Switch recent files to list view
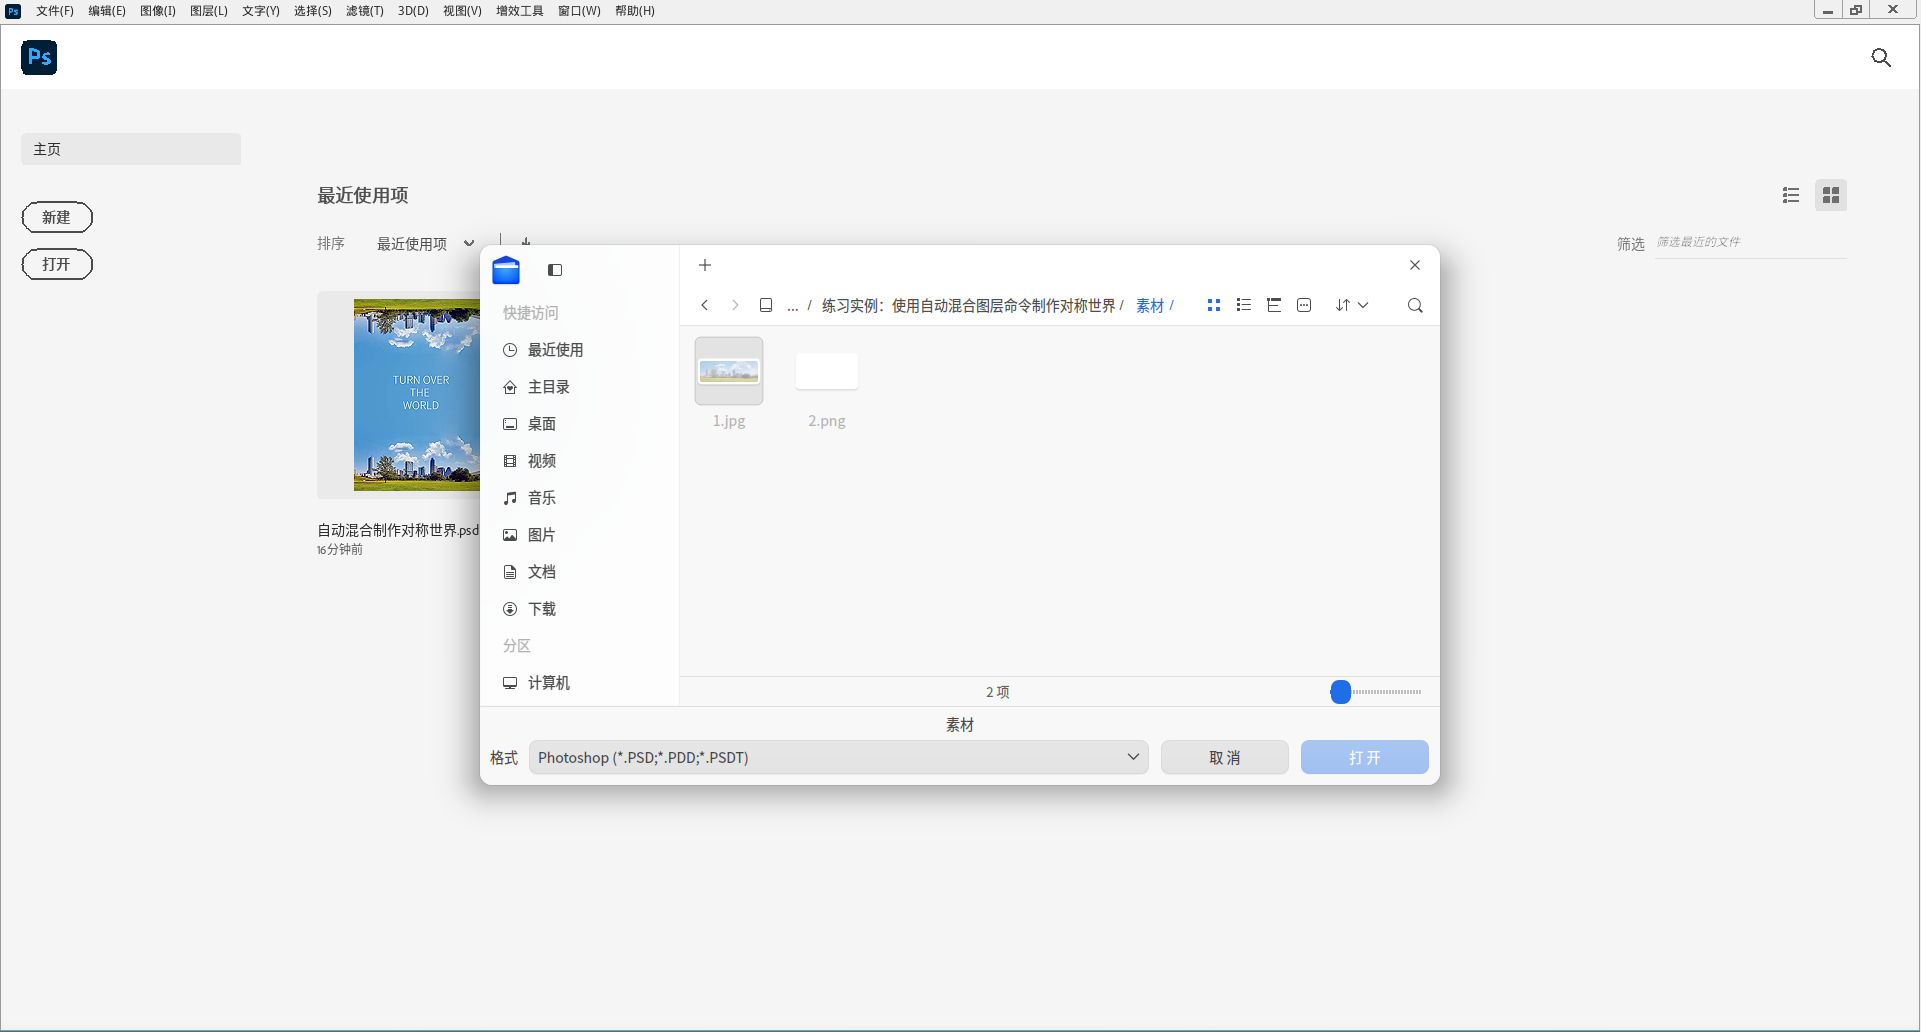The height and width of the screenshot is (1032, 1921). click(x=1791, y=195)
